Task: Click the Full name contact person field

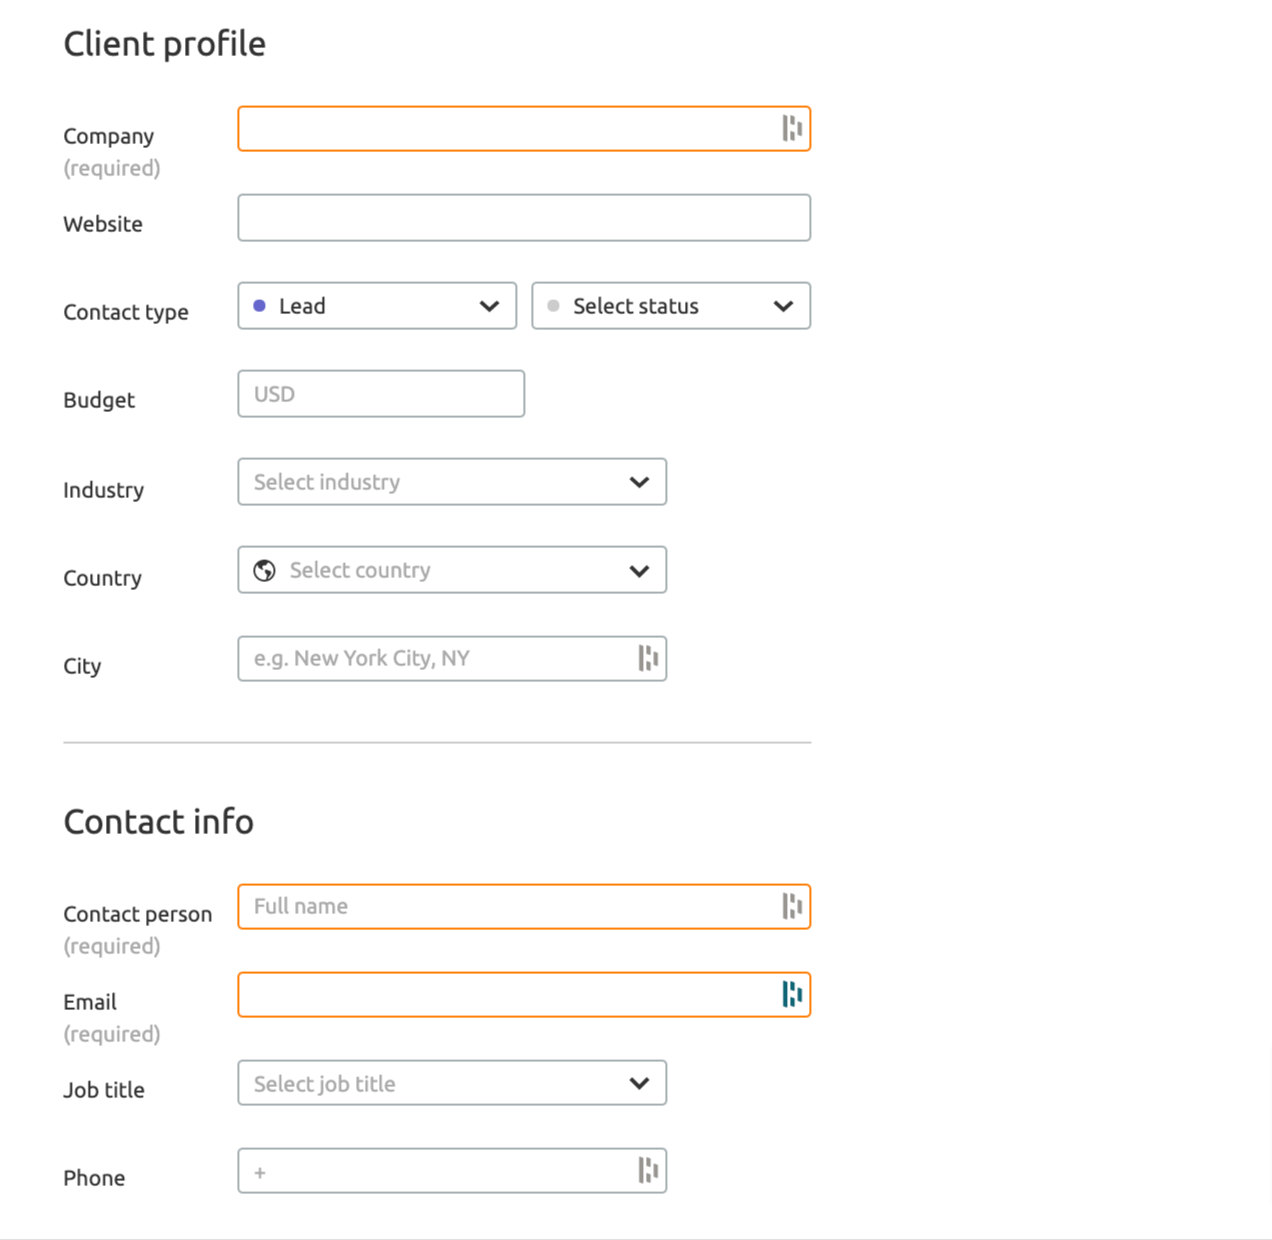Action: (524, 907)
